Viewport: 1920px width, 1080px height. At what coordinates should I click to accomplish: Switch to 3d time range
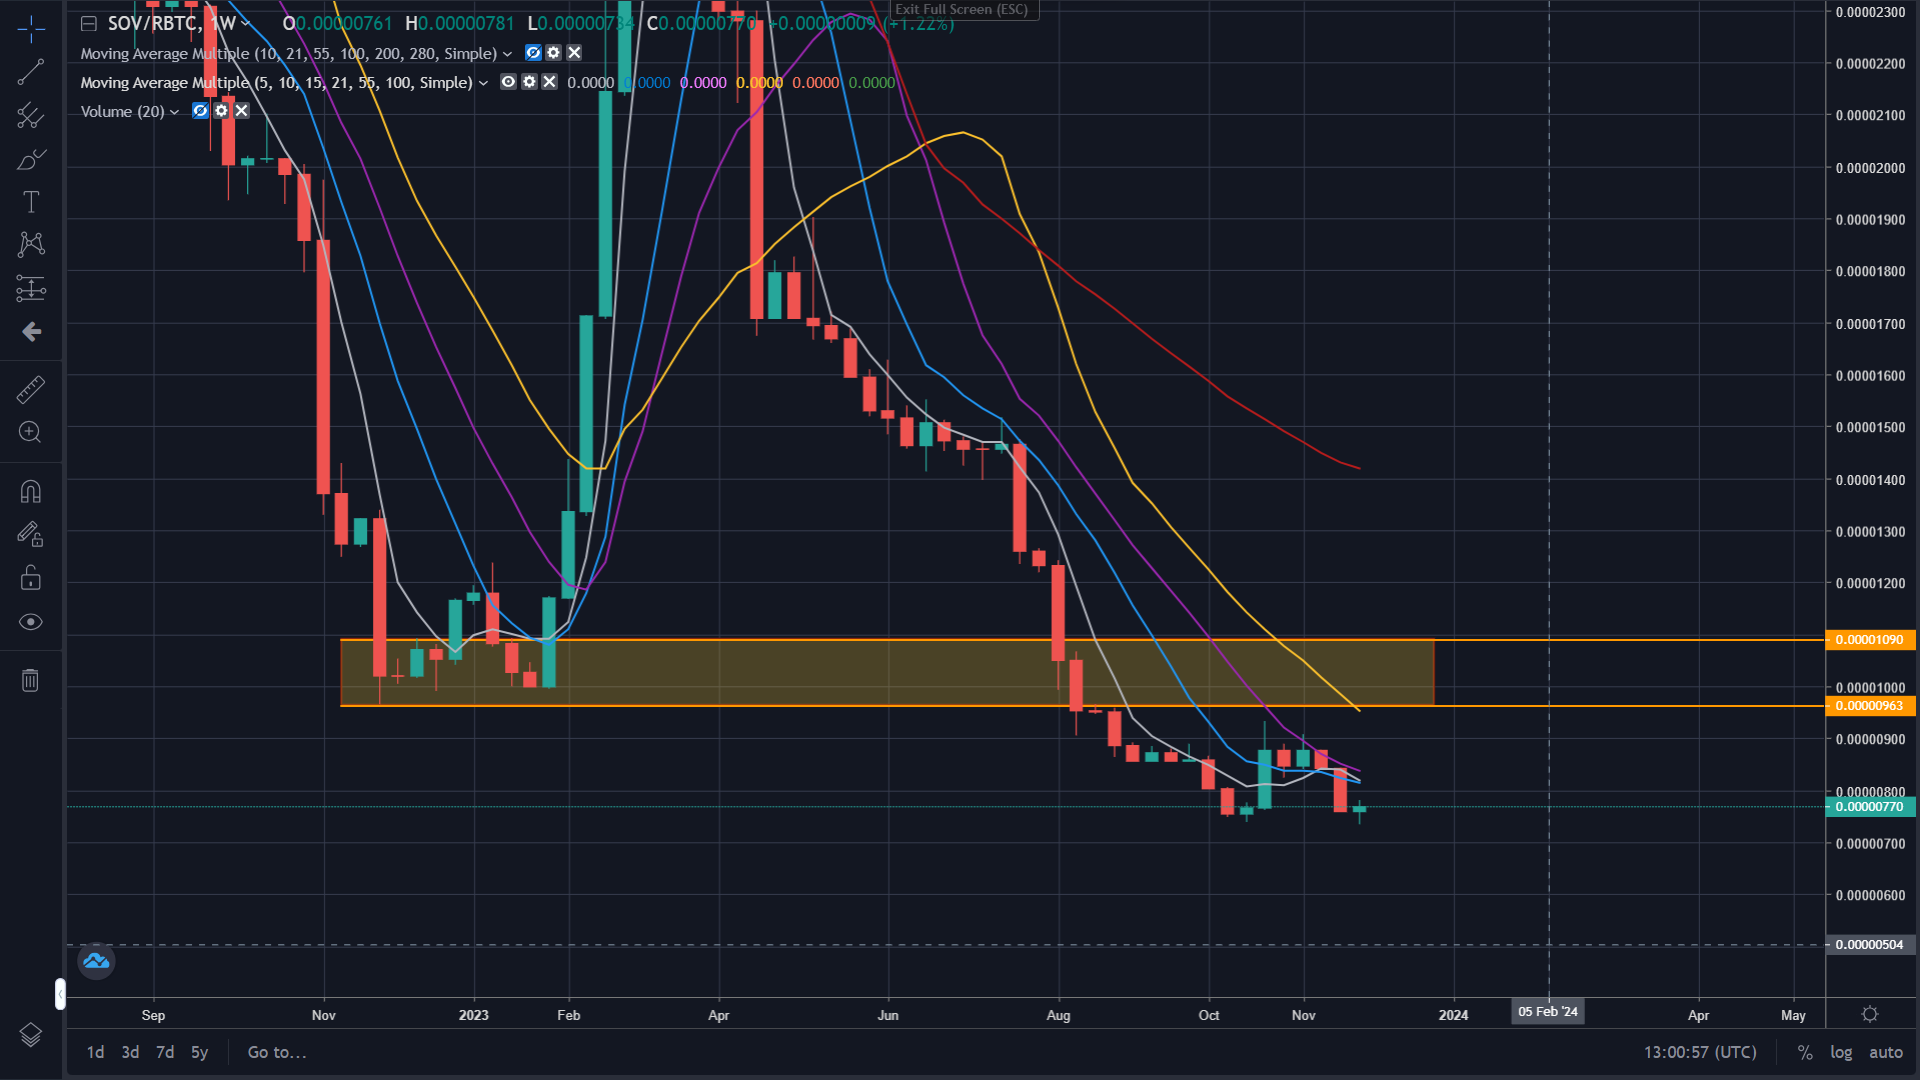tap(130, 1053)
